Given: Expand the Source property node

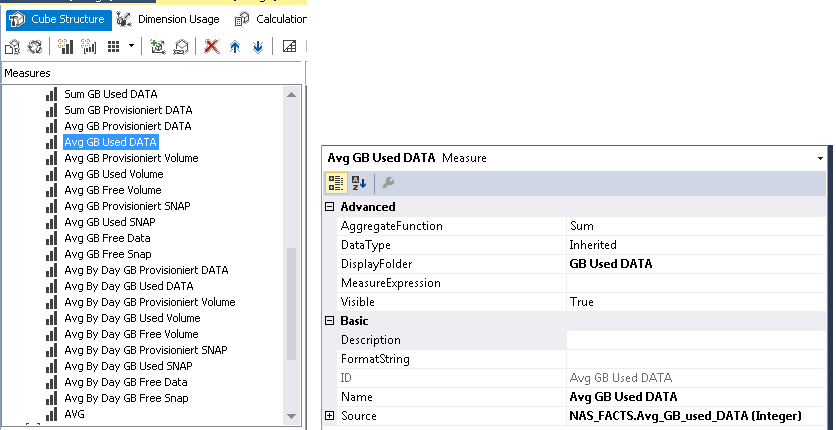Looking at the screenshot, I should pos(330,416).
